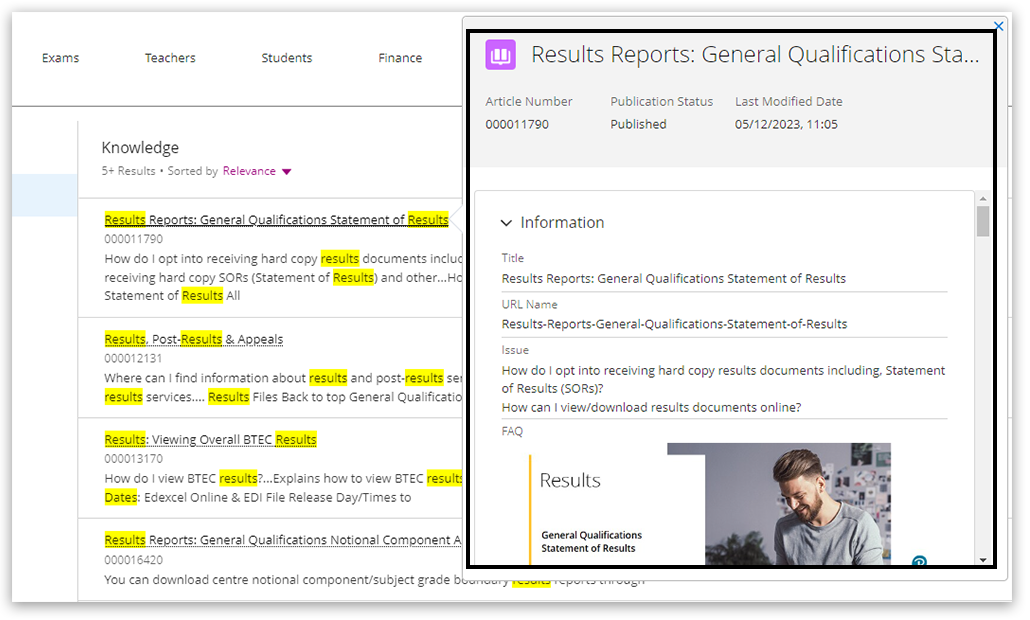Go to the Students tab
This screenshot has height=620, width=1030.
click(x=287, y=58)
